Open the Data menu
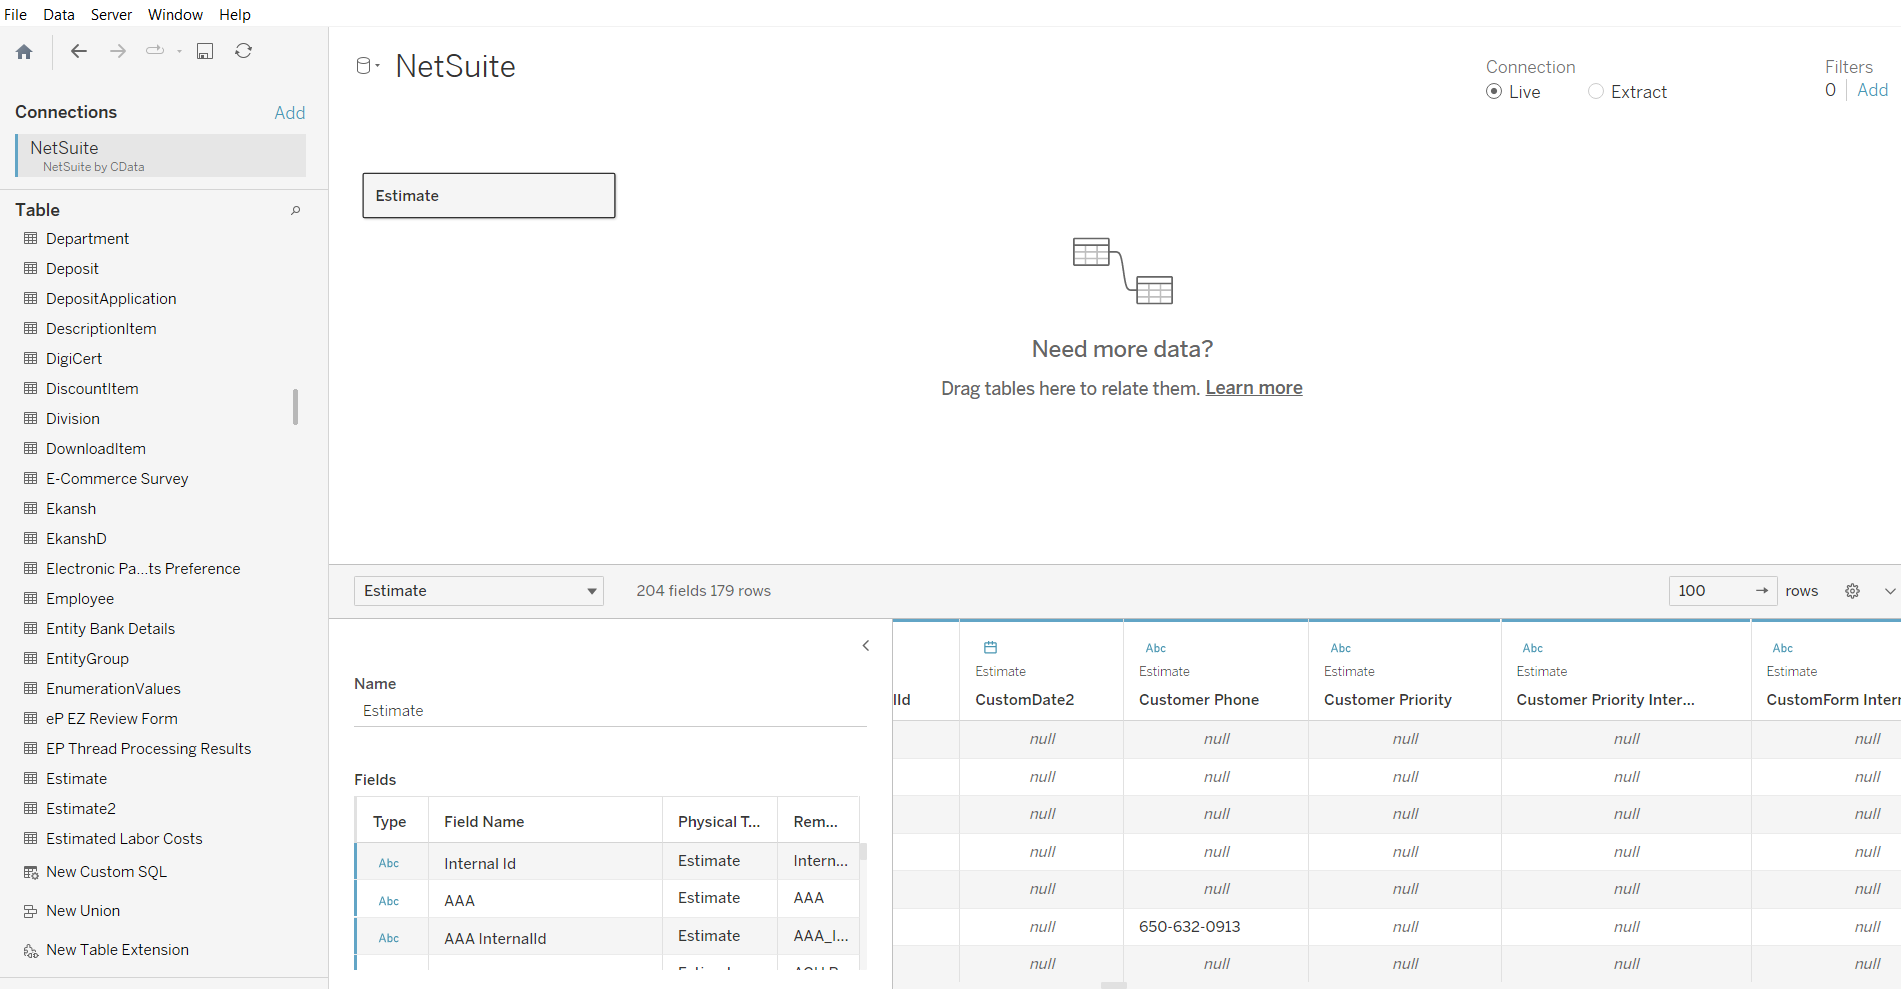 point(59,14)
